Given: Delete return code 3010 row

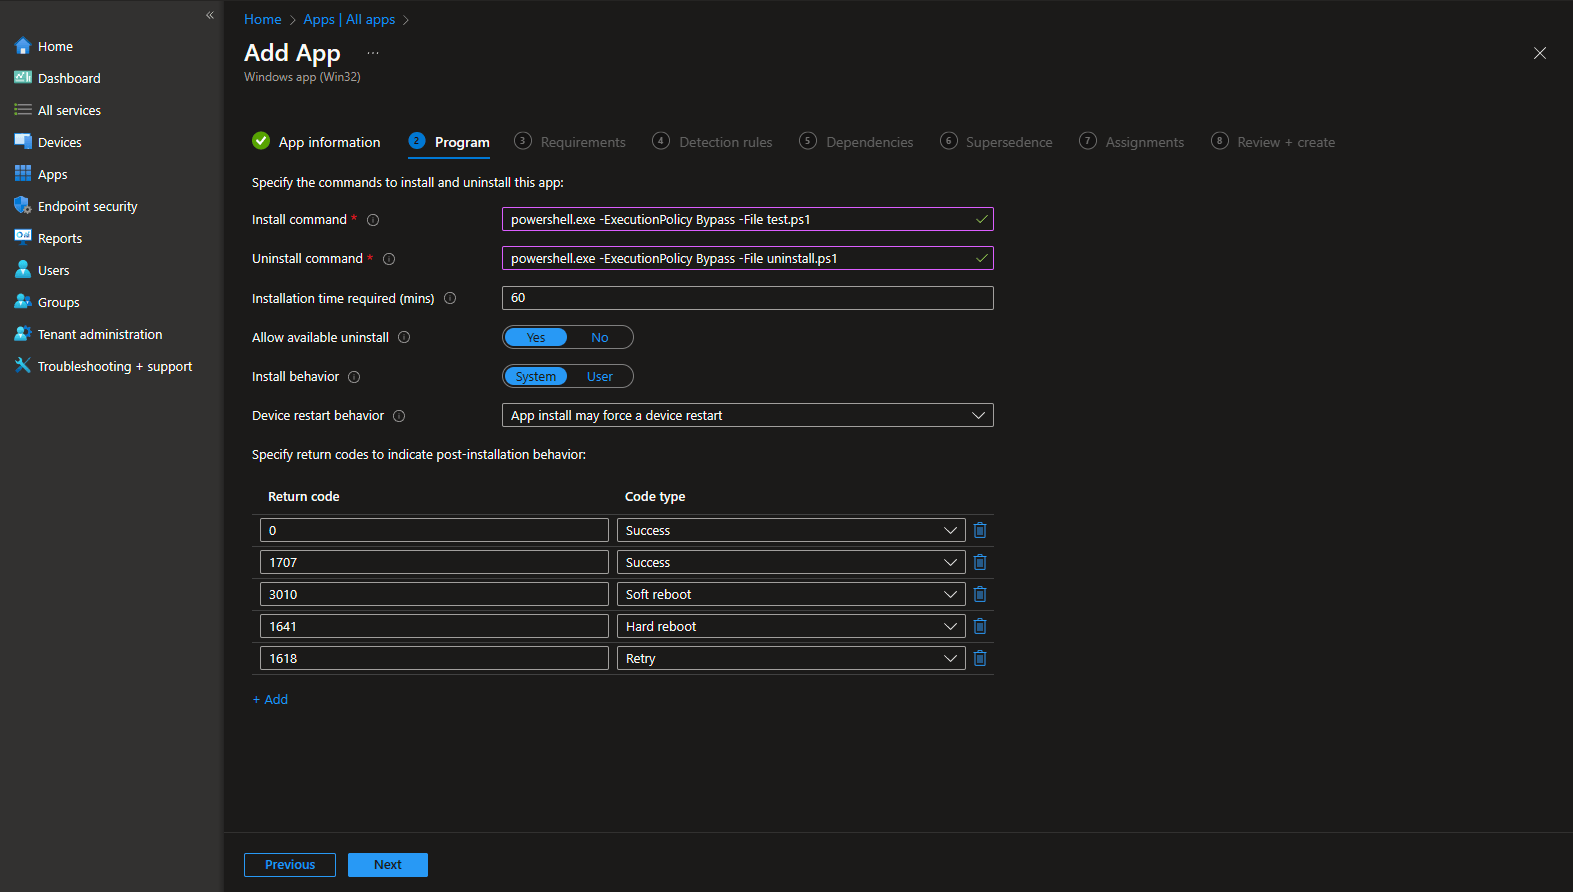Looking at the screenshot, I should coord(980,594).
